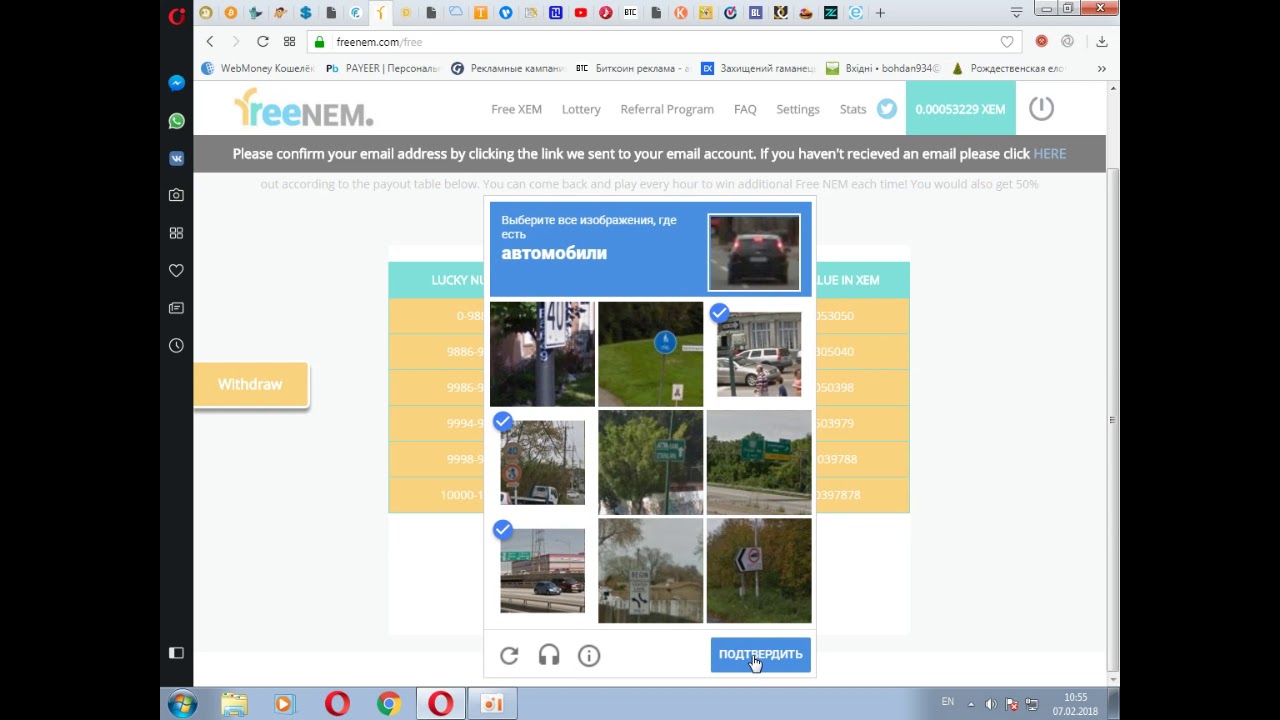
Task: Click the power logout icon
Action: coord(1041,108)
